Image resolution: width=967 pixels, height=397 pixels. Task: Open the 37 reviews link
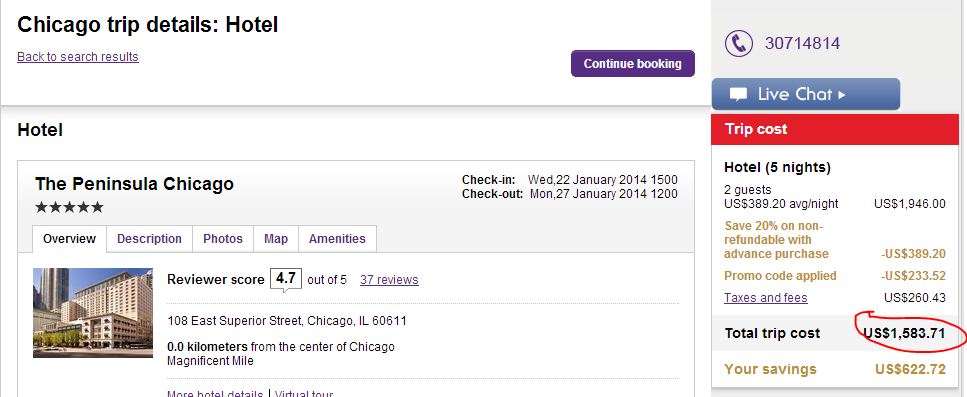click(389, 280)
